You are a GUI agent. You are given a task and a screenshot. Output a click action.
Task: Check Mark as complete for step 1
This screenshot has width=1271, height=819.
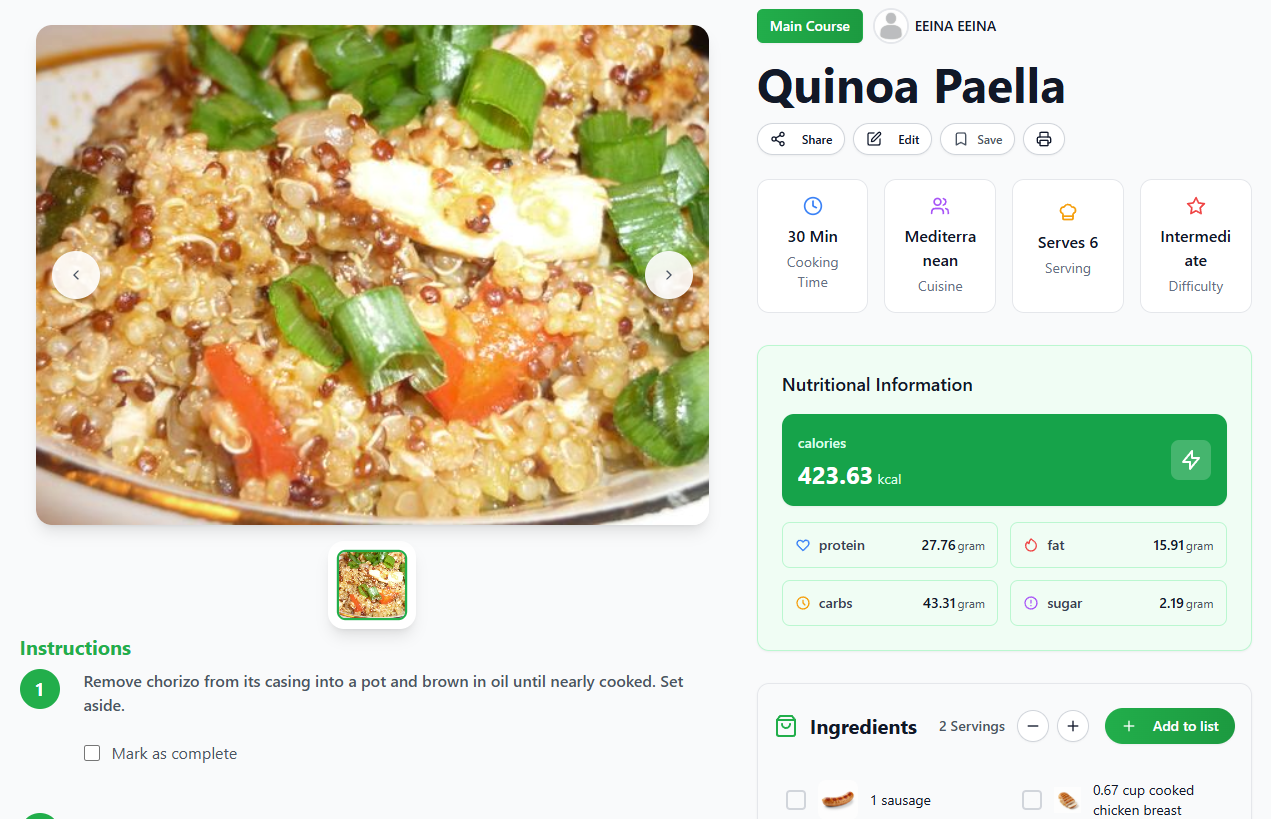[92, 753]
